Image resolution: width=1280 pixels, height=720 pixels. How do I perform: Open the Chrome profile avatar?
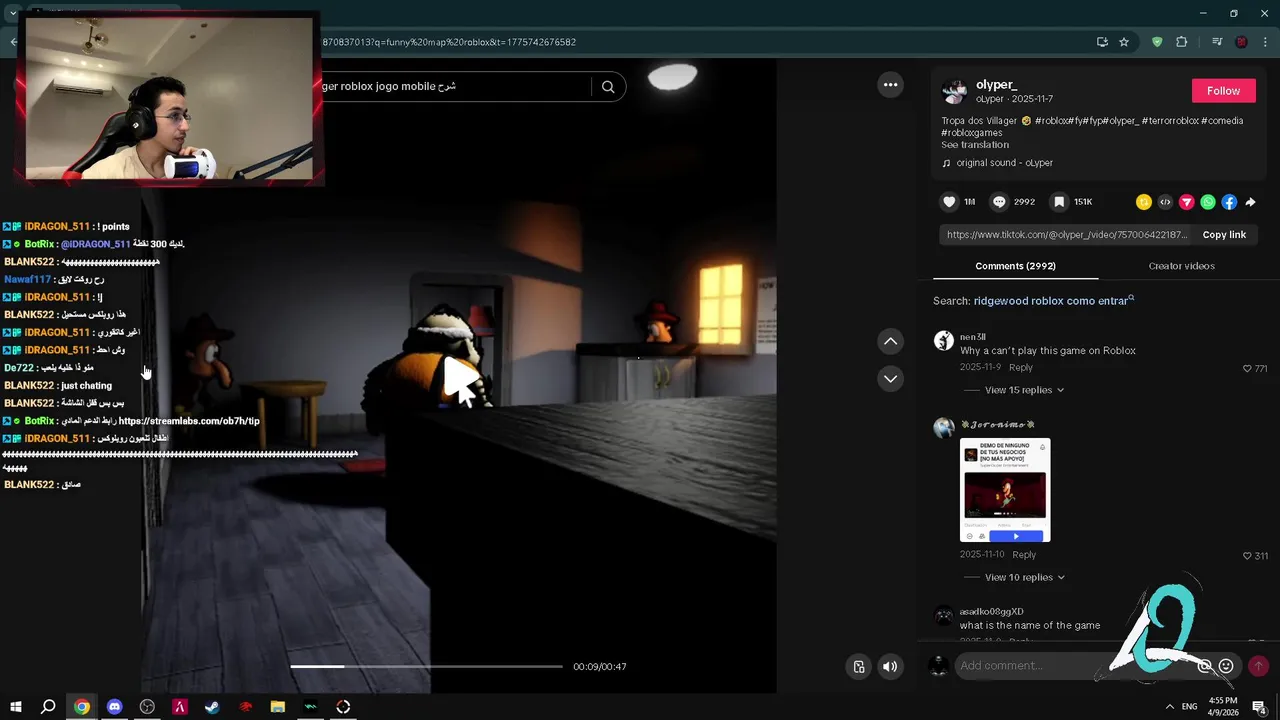[x=1241, y=42]
